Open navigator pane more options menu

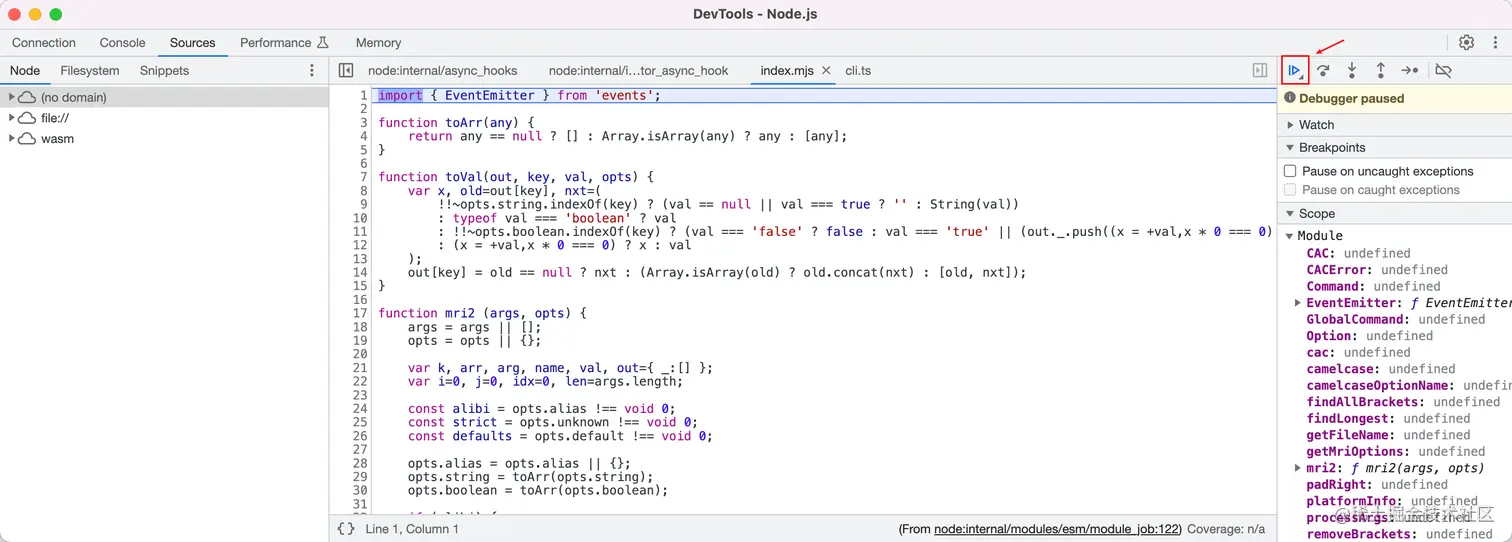pyautogui.click(x=312, y=70)
